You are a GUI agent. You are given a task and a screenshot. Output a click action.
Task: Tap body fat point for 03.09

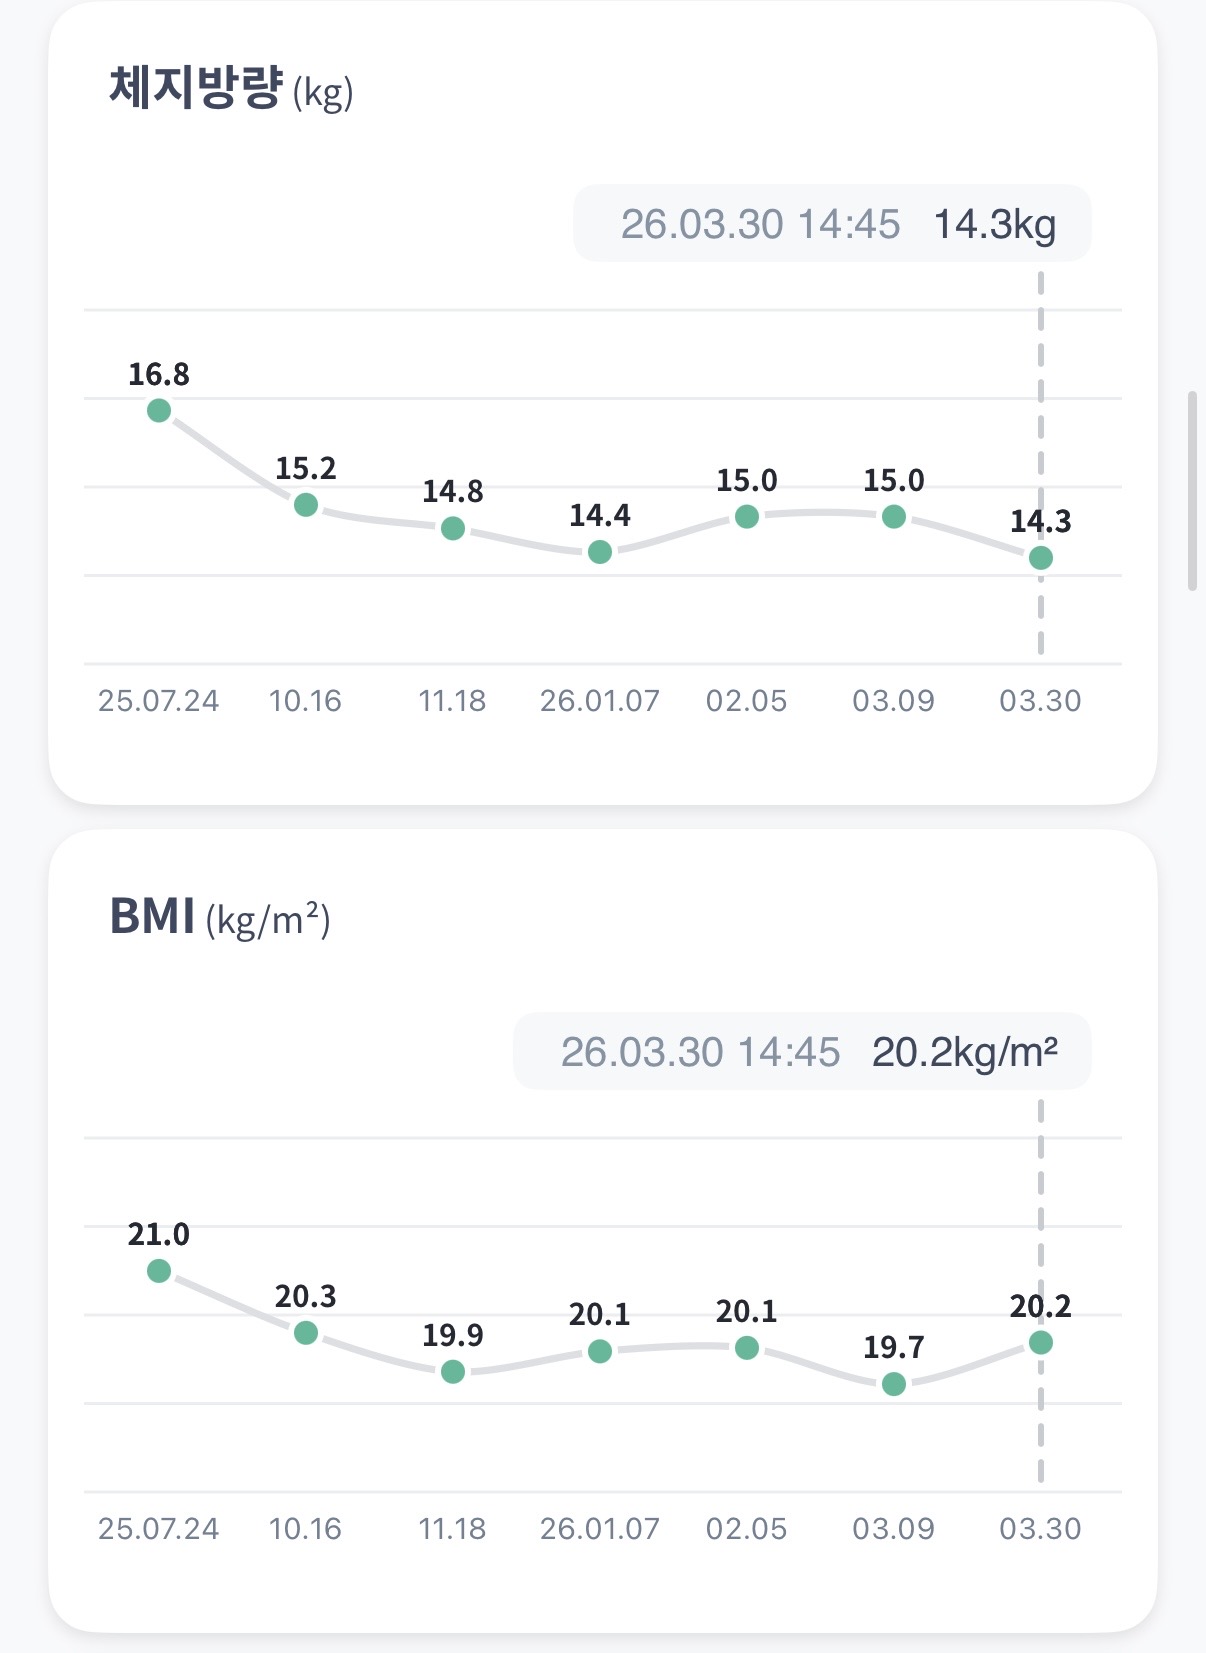[894, 517]
